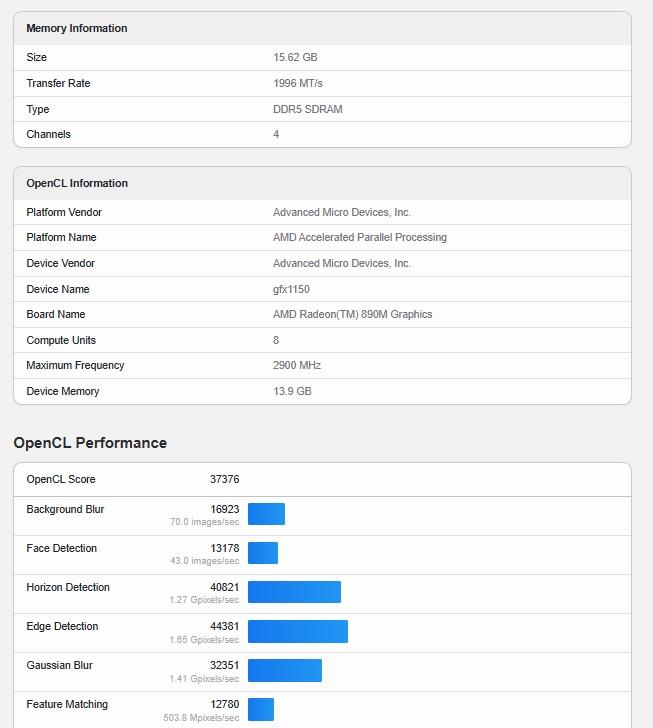Click the Gaussian Blur score bar

[285, 670]
